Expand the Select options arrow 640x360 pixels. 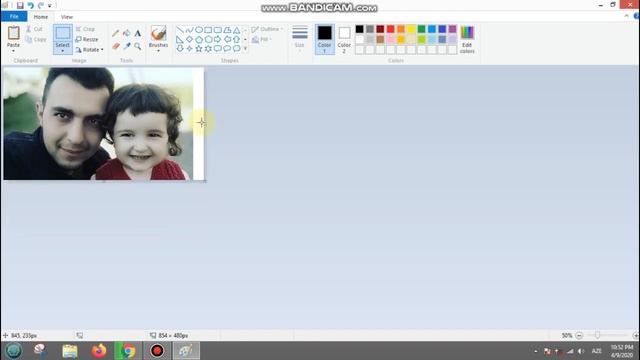point(62,51)
